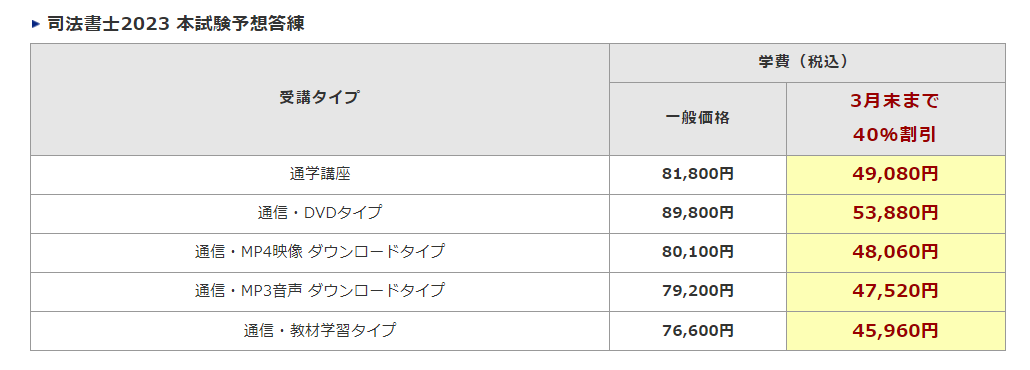The width and height of the screenshot is (1030, 370).
Task: Click the 受講タイプ column header
Action: (320, 99)
